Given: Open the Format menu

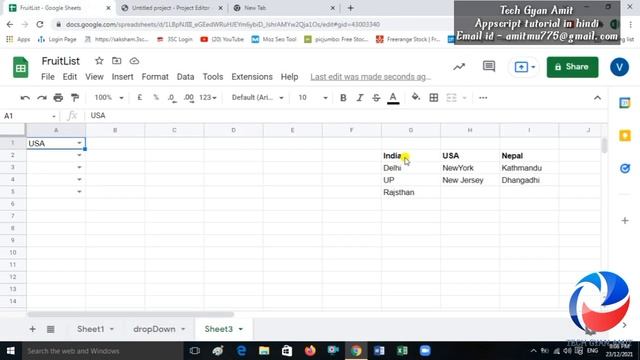Looking at the screenshot, I should tap(155, 77).
